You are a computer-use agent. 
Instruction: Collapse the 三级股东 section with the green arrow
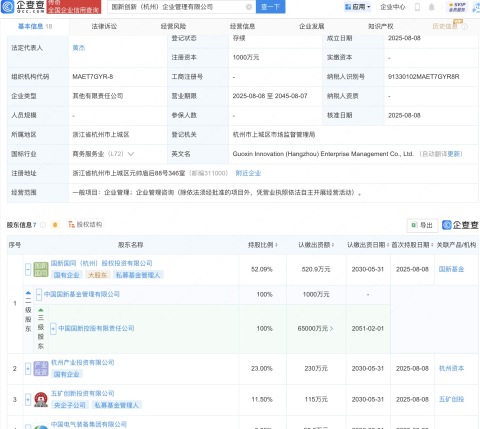[41, 310]
